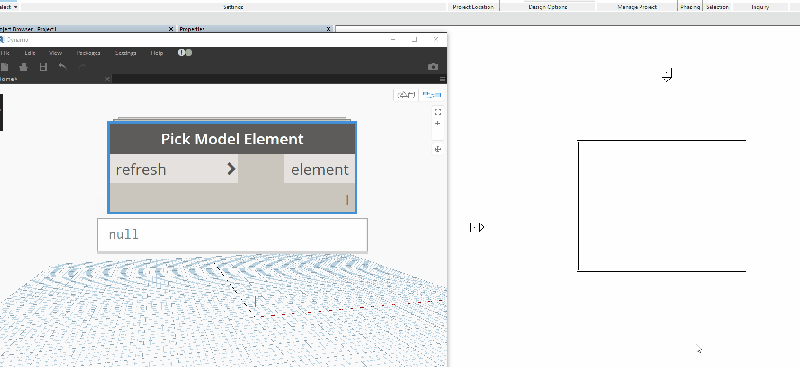
Task: Open the Edit menu in Dynamo
Action: 30,53
